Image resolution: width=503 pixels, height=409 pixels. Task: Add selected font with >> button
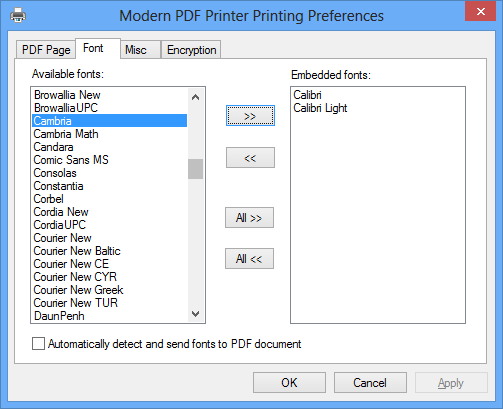pyautogui.click(x=250, y=116)
